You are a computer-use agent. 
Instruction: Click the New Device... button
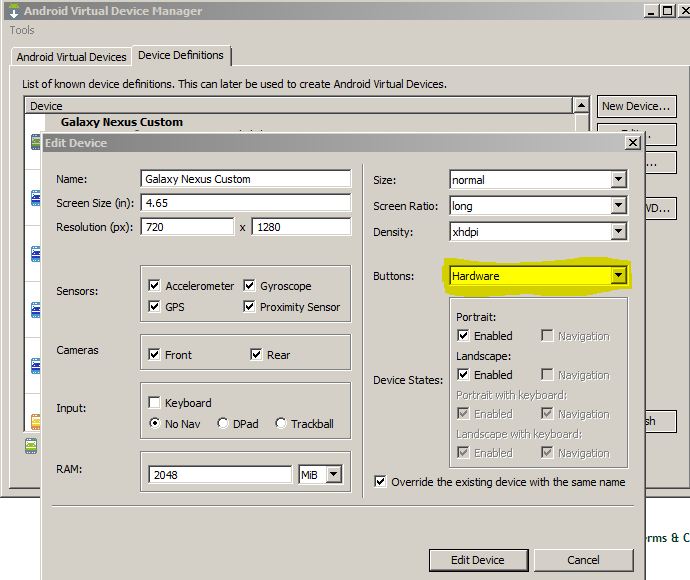[636, 106]
